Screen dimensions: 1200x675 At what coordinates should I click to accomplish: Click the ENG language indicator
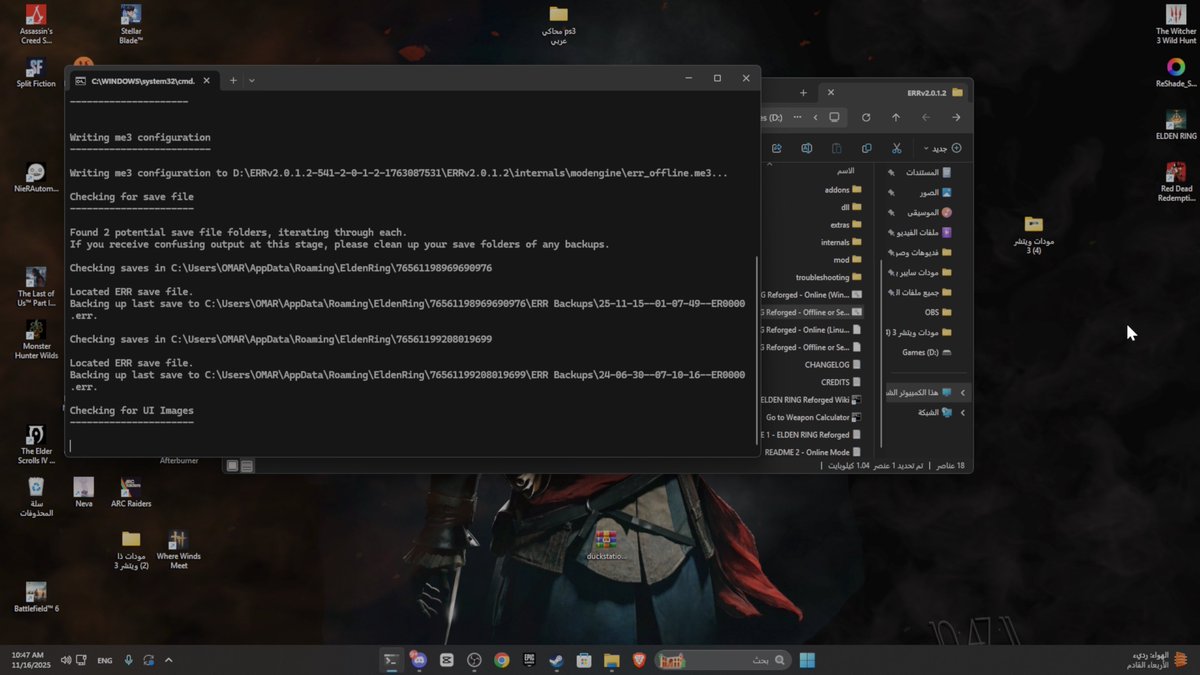point(104,660)
